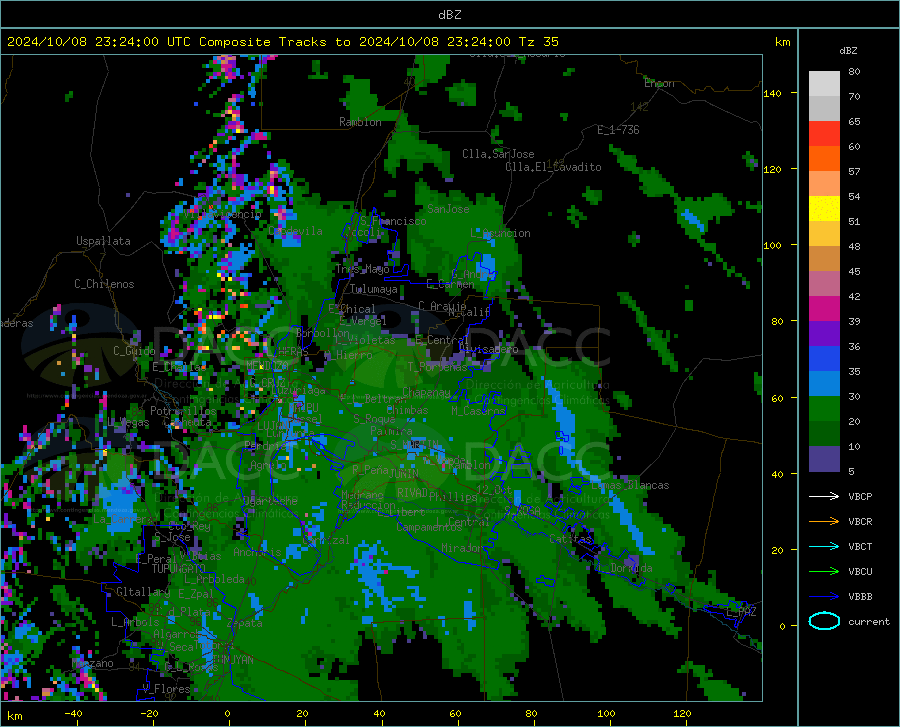Click the VBBB legend label
The width and height of the screenshot is (900, 727).
860,596
